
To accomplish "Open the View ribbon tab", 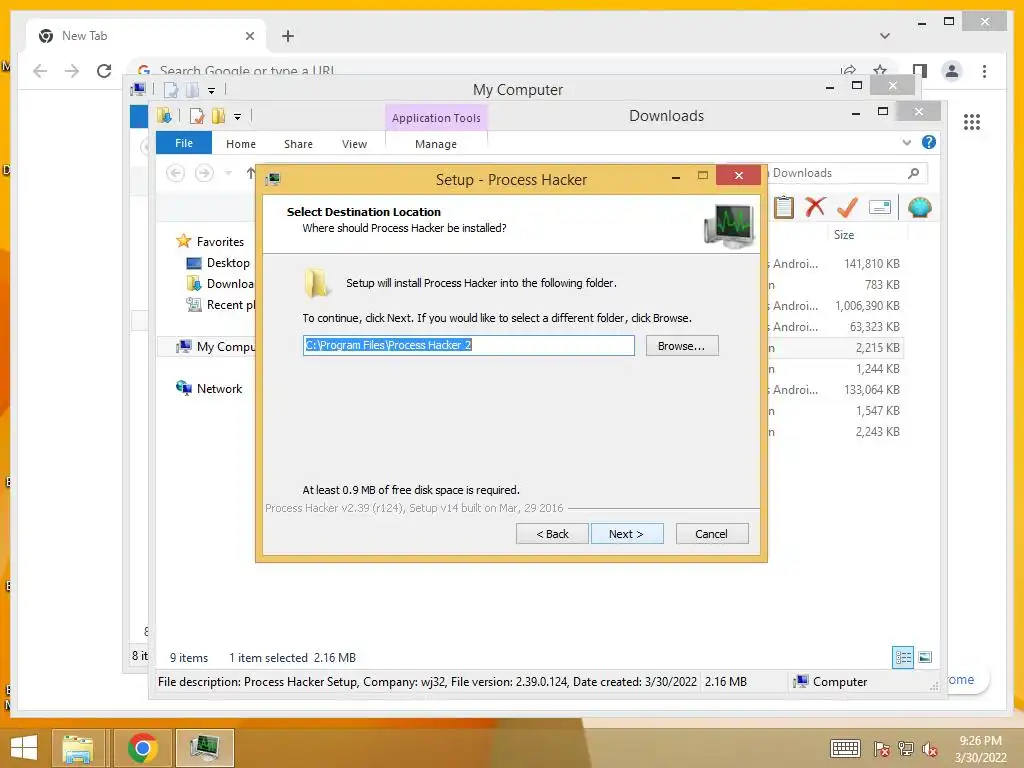I will pos(355,144).
